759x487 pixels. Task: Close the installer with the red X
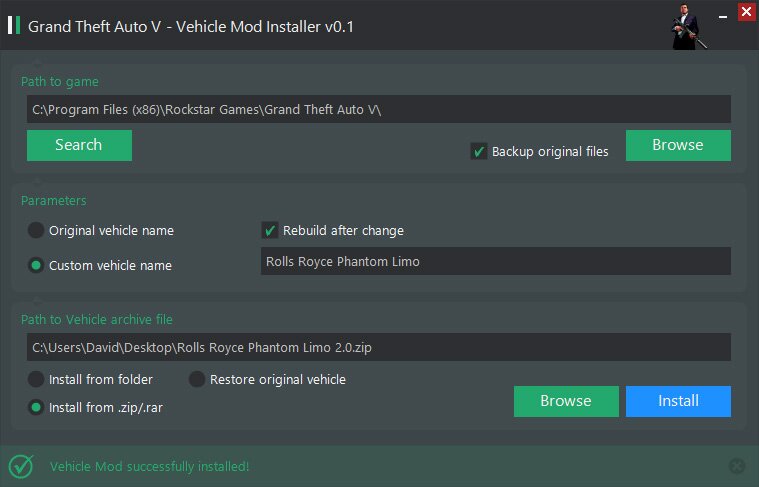point(746,13)
